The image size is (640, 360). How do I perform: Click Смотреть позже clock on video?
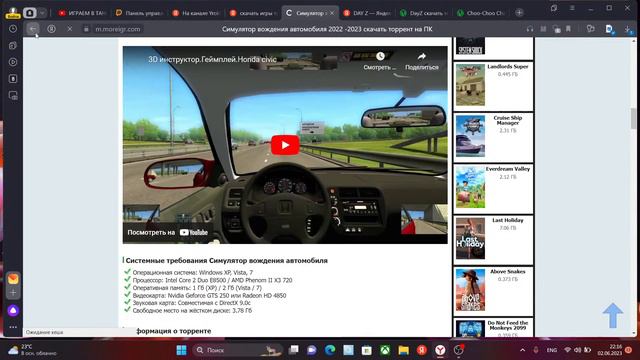point(380,60)
